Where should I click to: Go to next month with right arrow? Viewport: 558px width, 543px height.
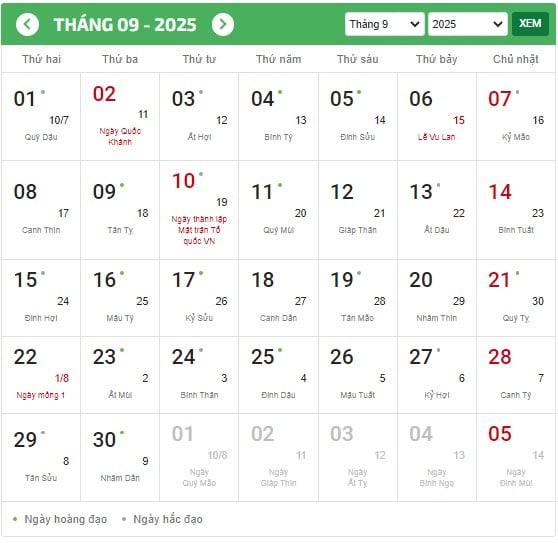pyautogui.click(x=223, y=24)
